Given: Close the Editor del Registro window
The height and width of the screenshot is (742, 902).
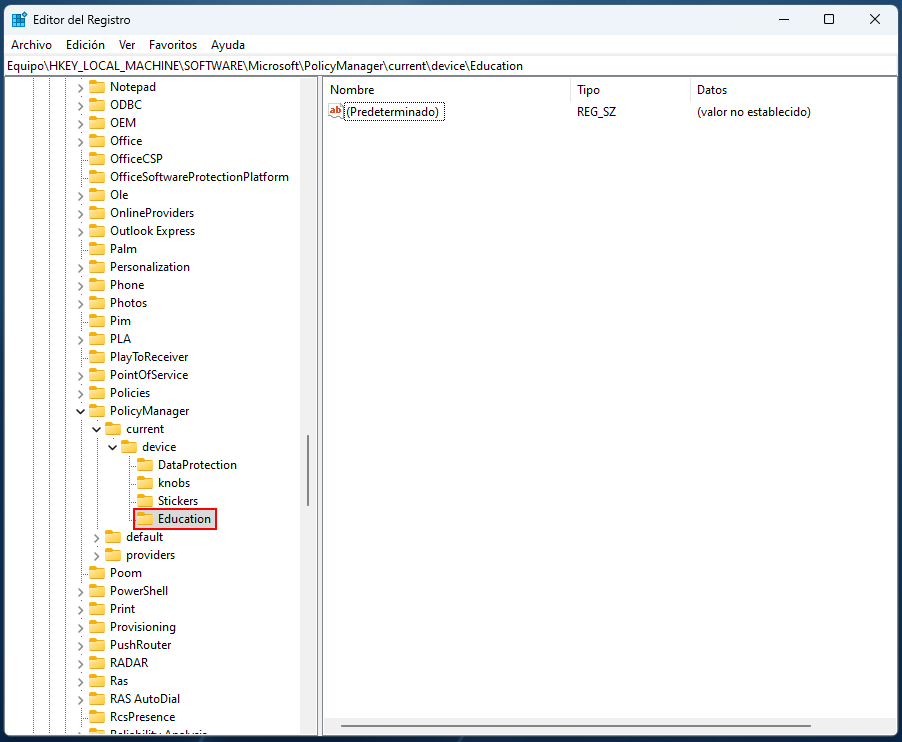Looking at the screenshot, I should [x=875, y=20].
